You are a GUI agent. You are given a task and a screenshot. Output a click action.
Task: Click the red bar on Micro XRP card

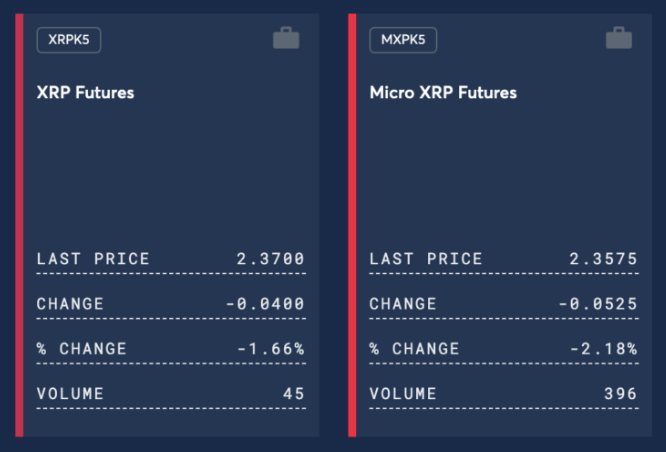pyautogui.click(x=352, y=225)
